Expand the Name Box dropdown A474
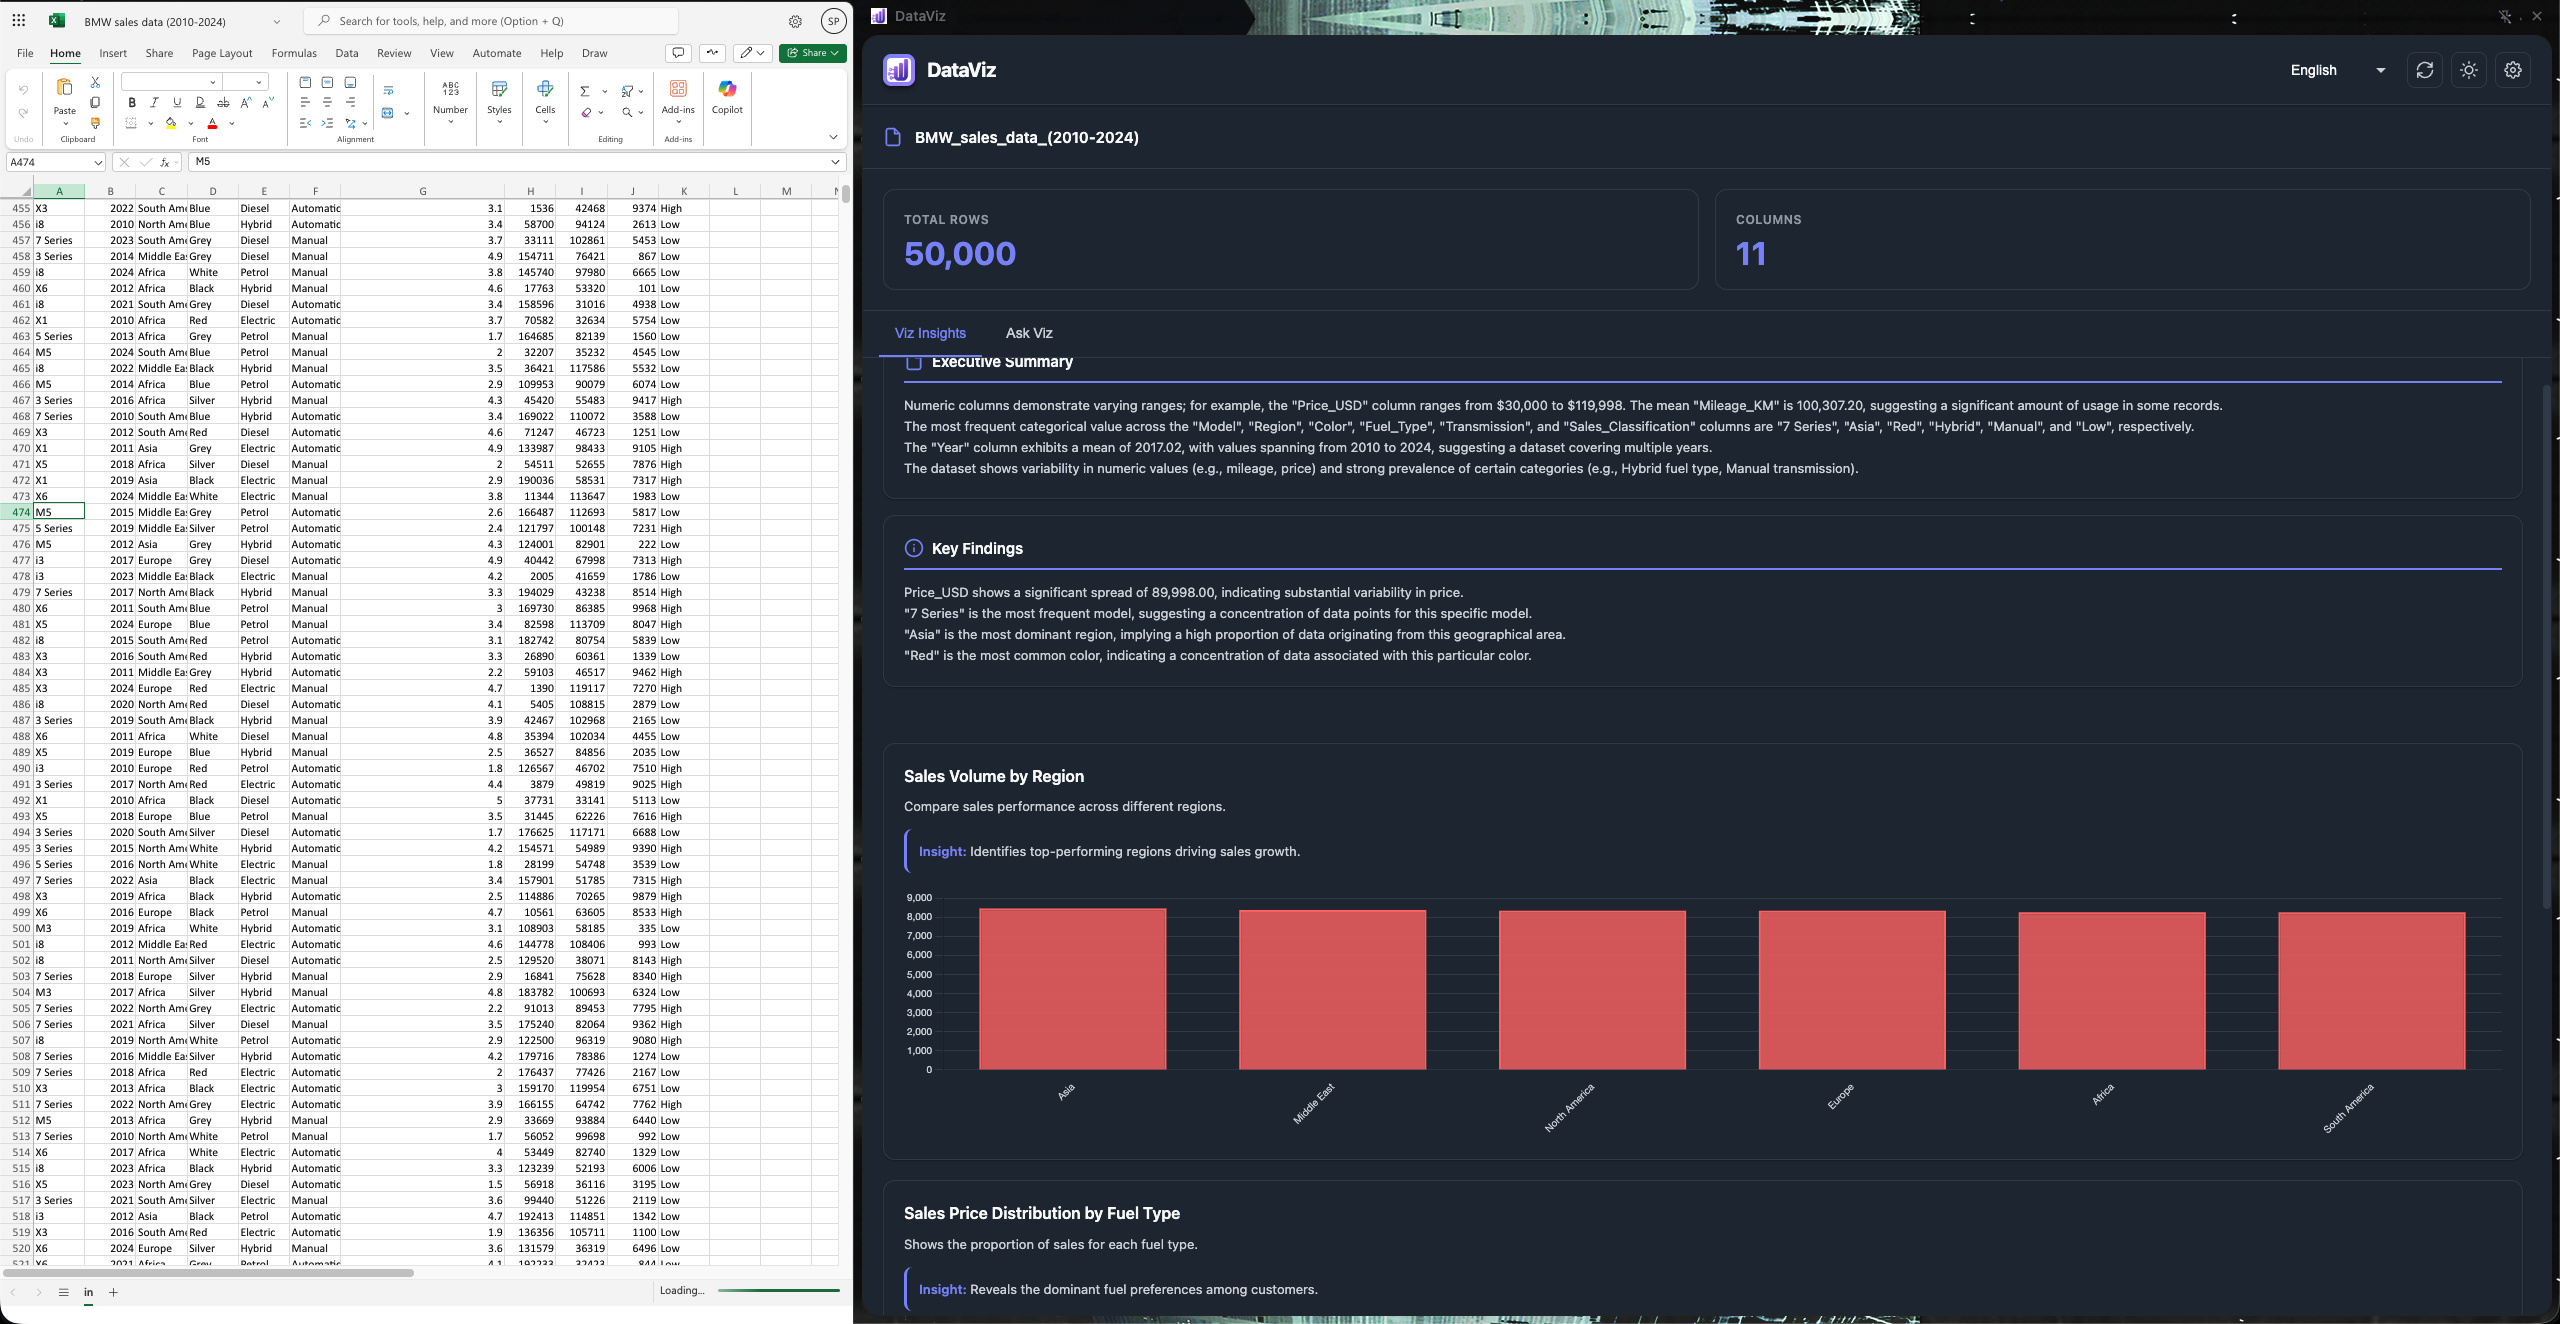The width and height of the screenshot is (2560, 1324). pos(98,162)
